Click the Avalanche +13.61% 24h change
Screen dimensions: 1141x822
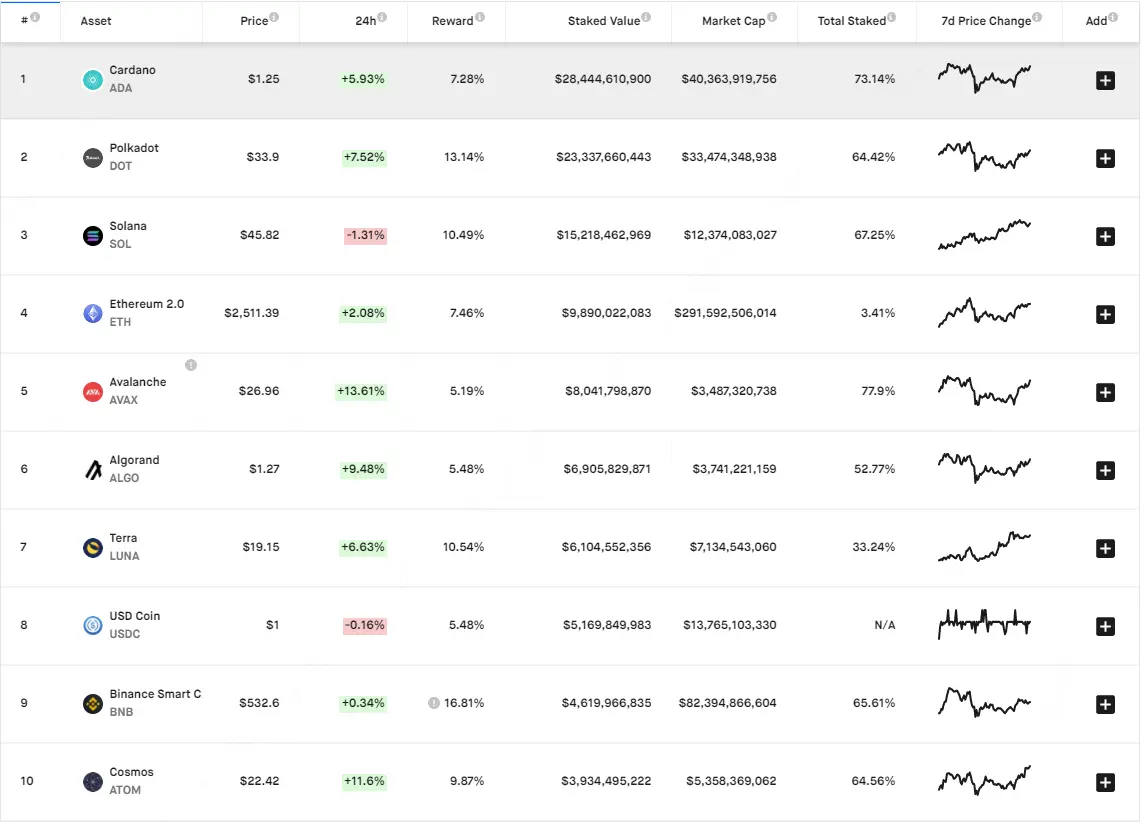361,391
